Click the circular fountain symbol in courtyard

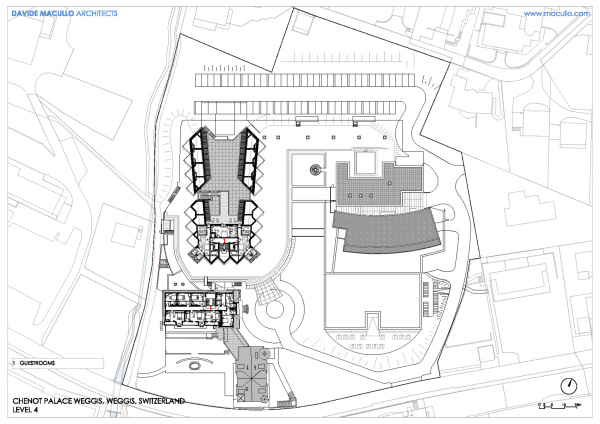316,170
